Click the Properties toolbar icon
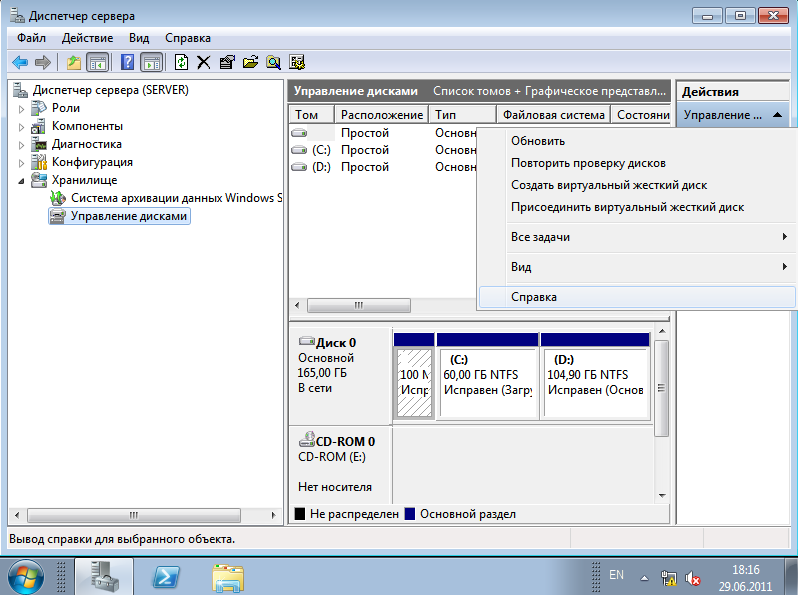798x595 pixels. coord(227,63)
